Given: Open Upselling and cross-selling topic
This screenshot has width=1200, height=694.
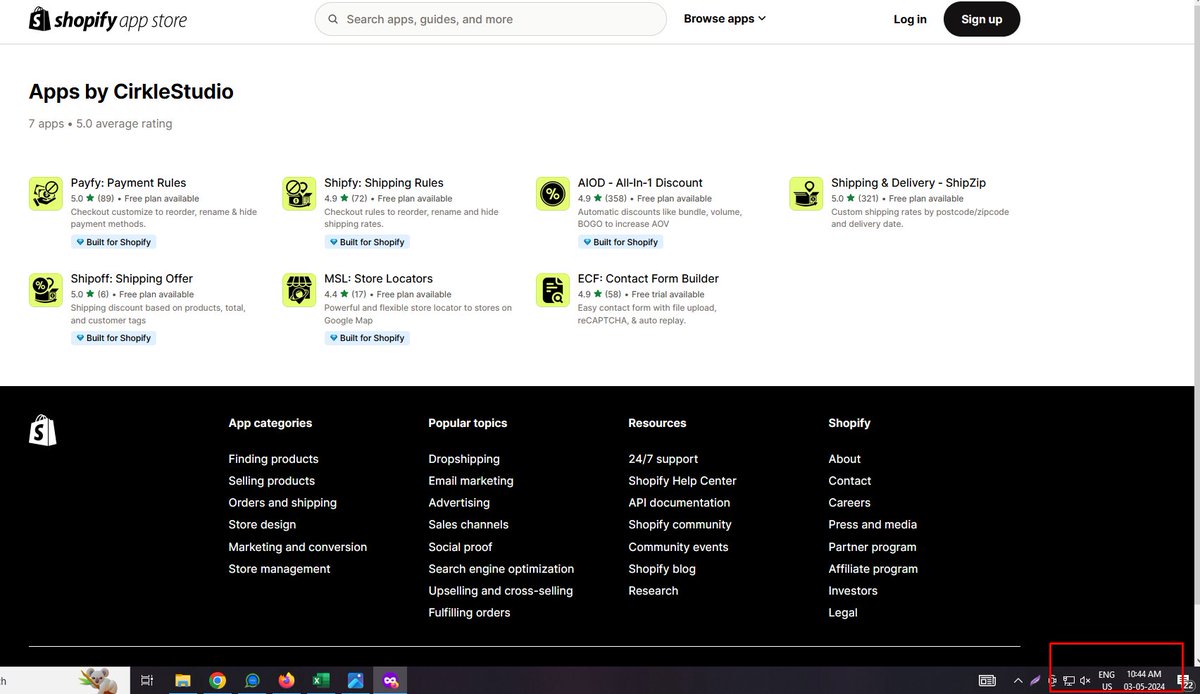Looking at the screenshot, I should point(500,591).
